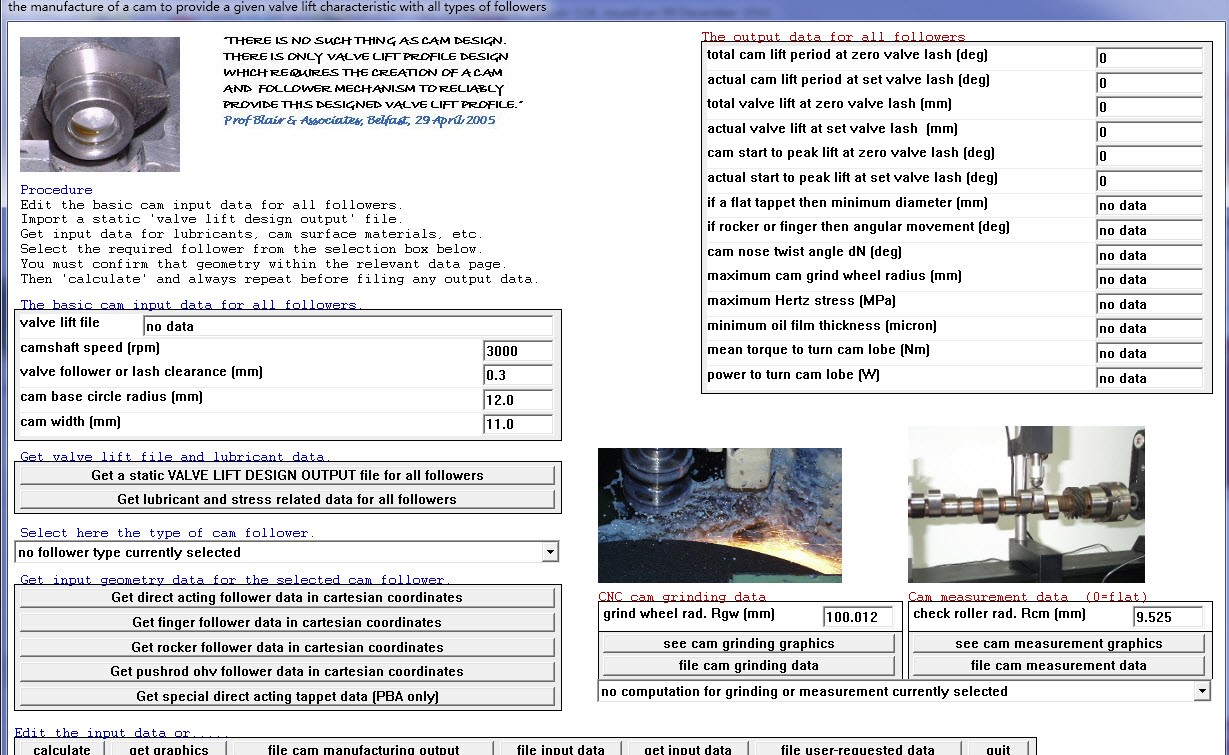Get direct acting follower data in cartesian coordinates

pyautogui.click(x=287, y=597)
